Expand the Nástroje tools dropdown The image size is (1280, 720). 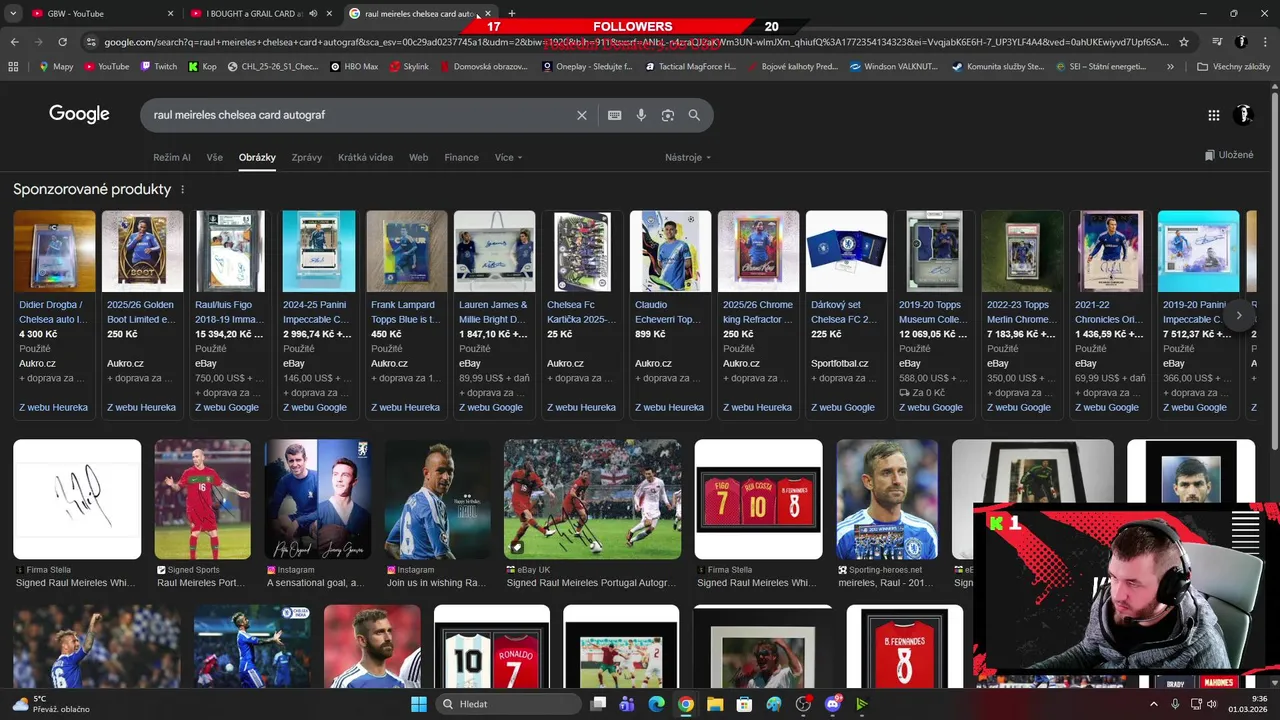(688, 157)
